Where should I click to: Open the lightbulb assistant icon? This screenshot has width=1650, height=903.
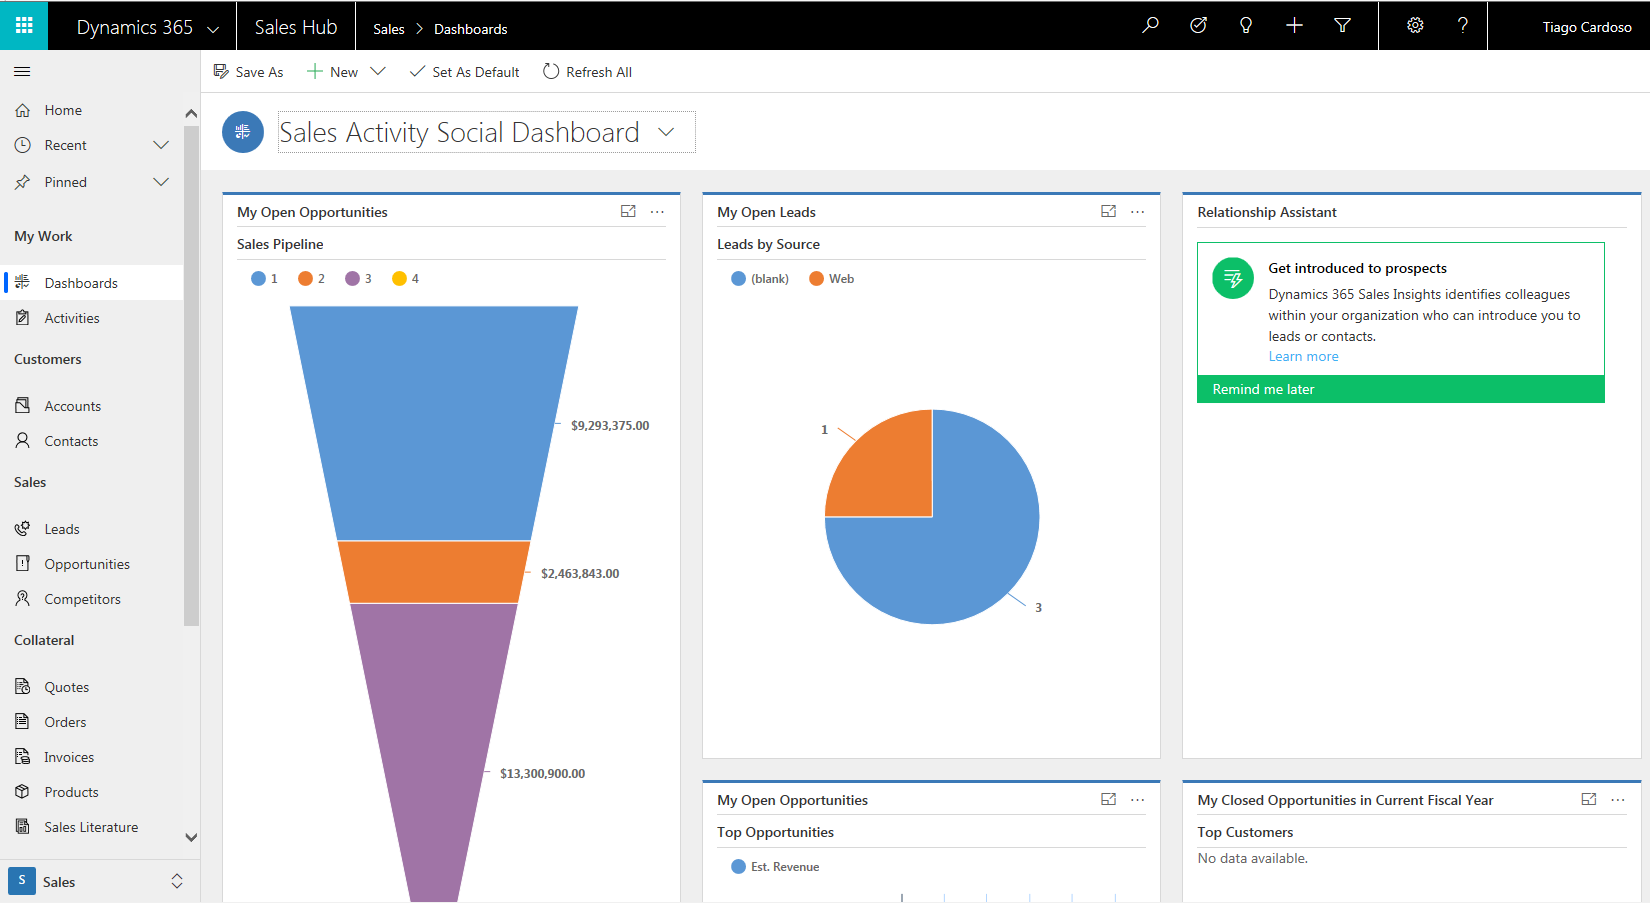pos(1246,25)
